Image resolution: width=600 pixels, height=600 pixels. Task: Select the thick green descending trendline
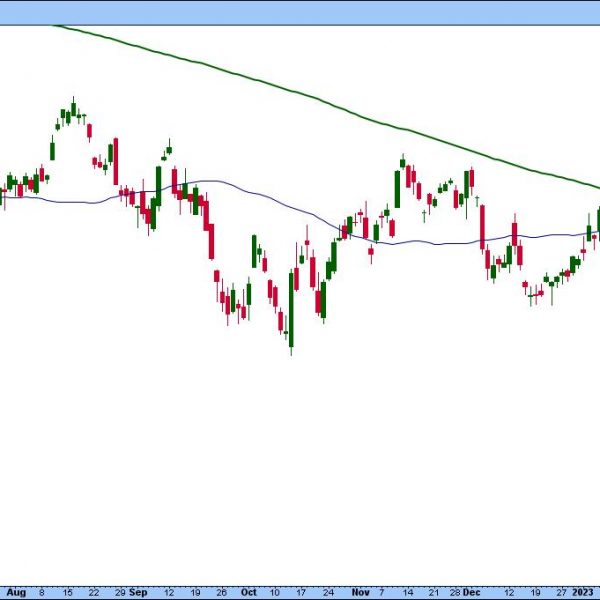tap(325, 102)
